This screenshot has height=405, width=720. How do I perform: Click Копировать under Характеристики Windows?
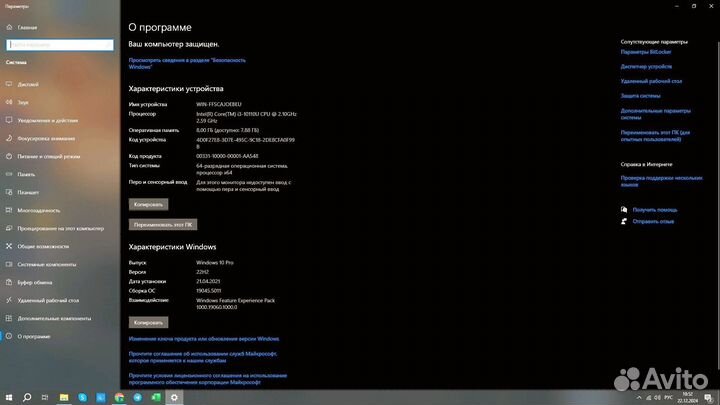click(148, 322)
